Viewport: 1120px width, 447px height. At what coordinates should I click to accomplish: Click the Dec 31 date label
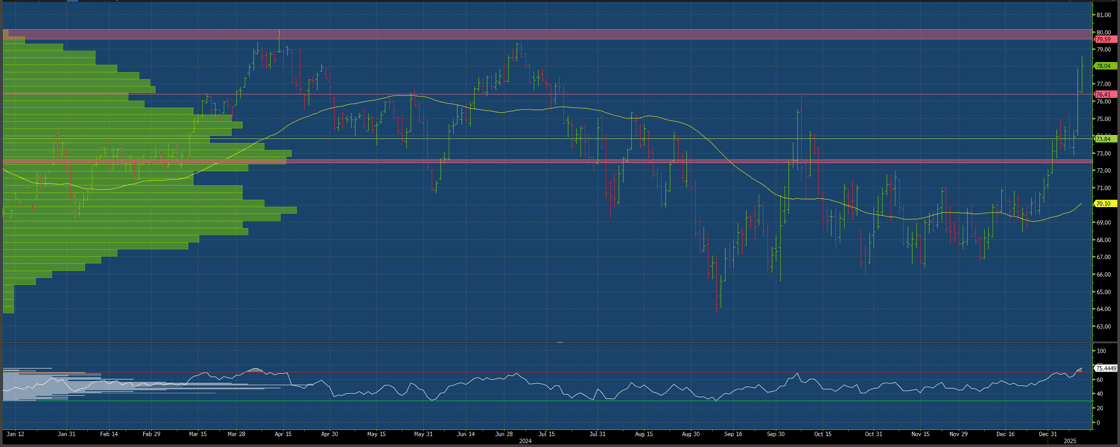pyautogui.click(x=1048, y=433)
